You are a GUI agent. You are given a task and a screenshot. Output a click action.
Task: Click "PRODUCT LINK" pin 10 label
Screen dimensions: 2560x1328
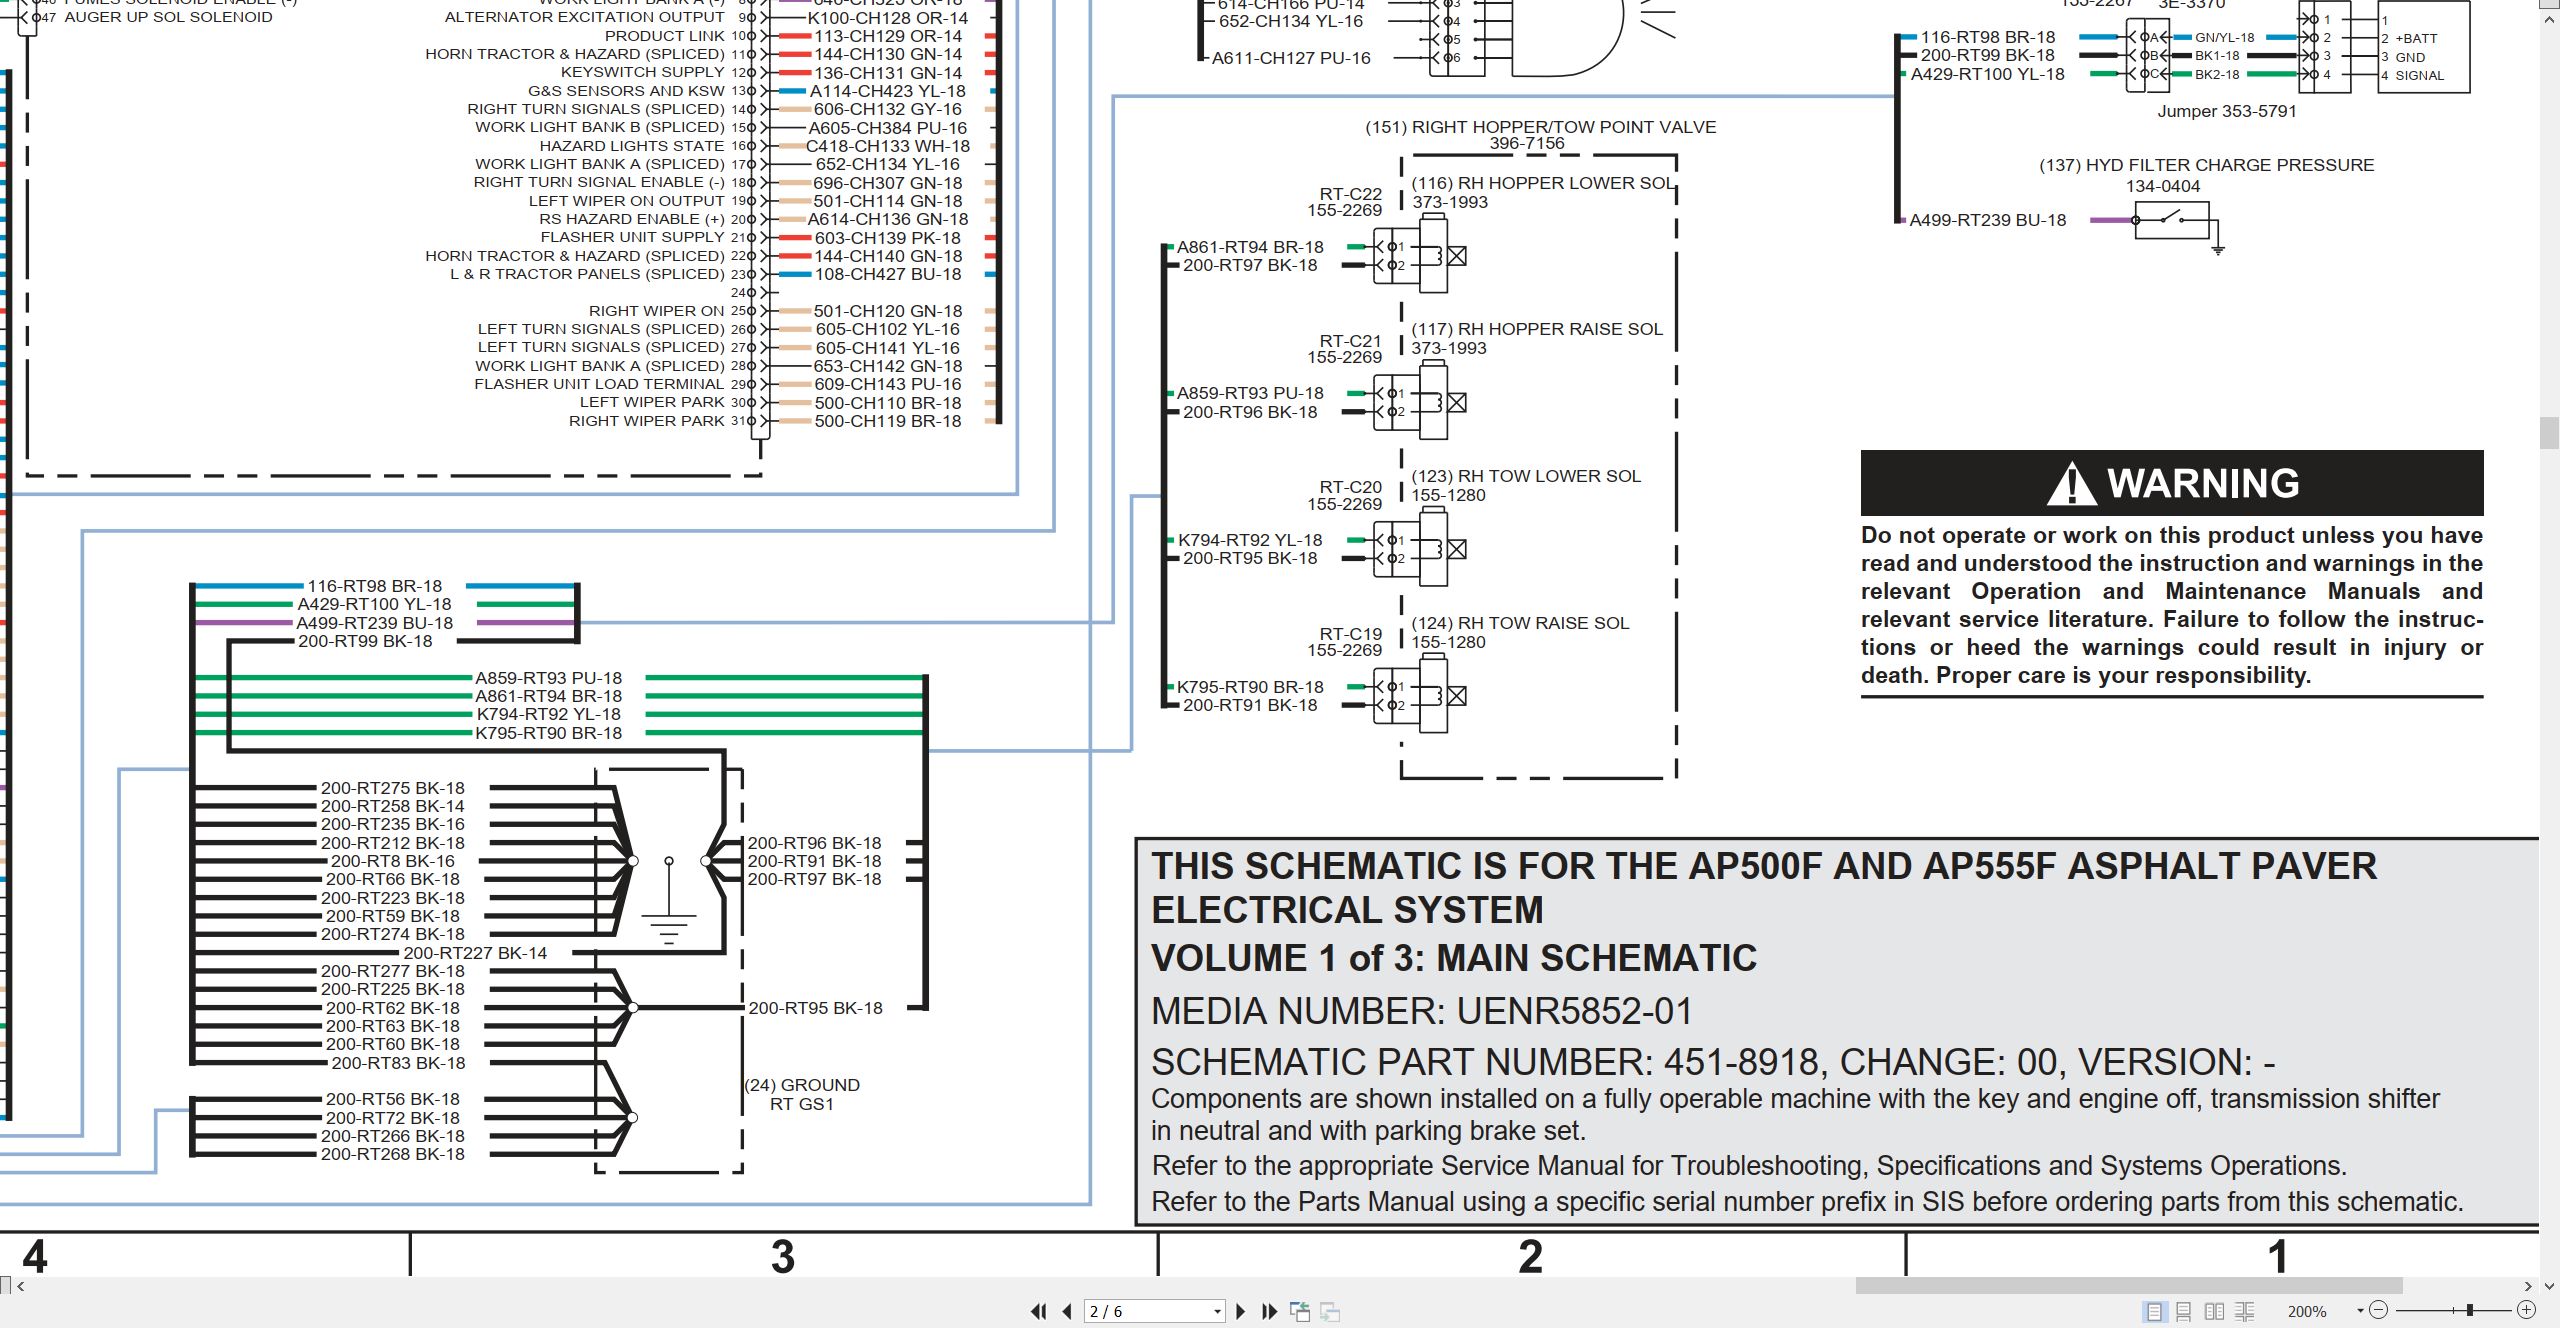pos(665,36)
